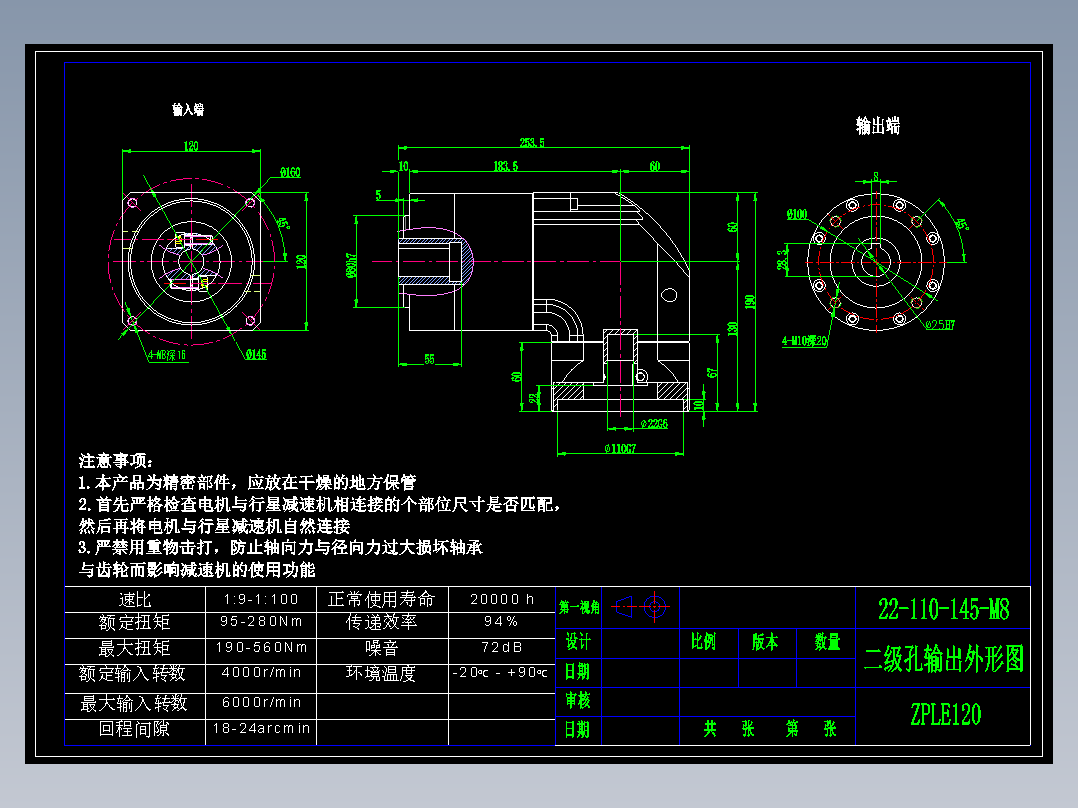This screenshot has height=808, width=1078.
Task: Click the title 二级孔输出外形图
Action: pos(946,655)
